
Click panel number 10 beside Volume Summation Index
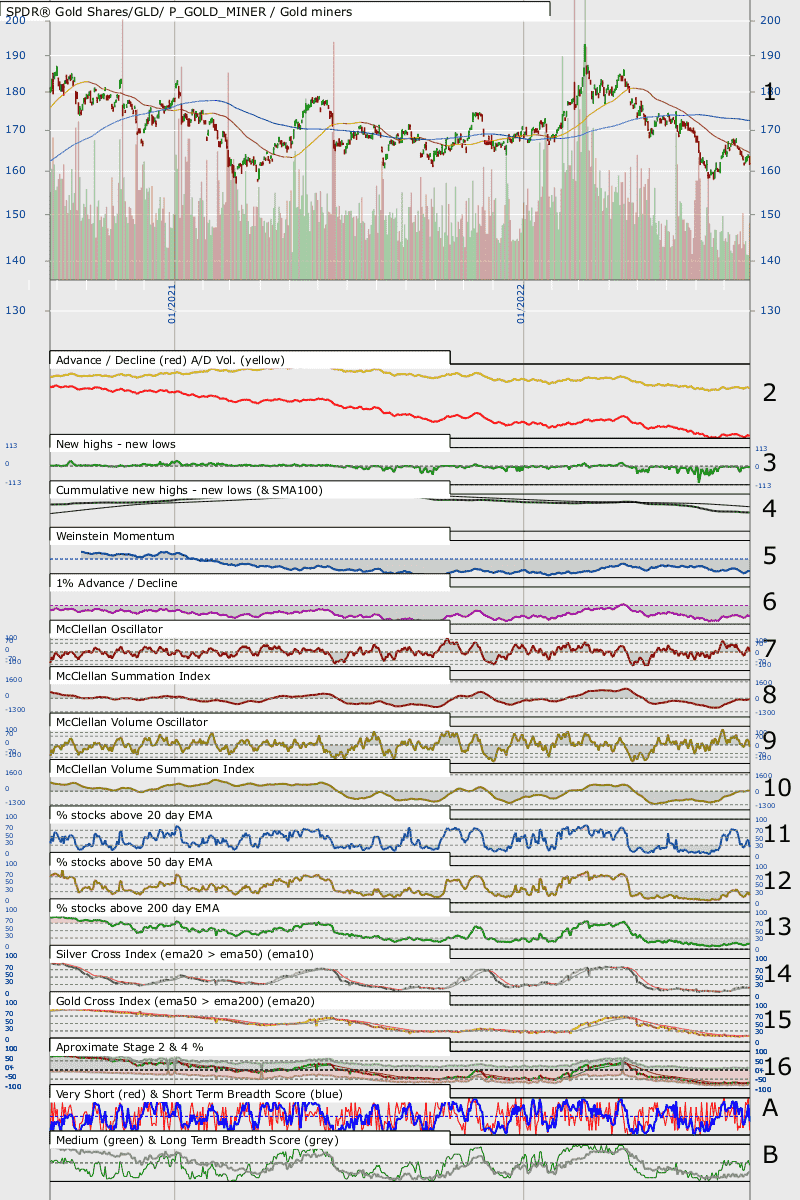point(776,787)
